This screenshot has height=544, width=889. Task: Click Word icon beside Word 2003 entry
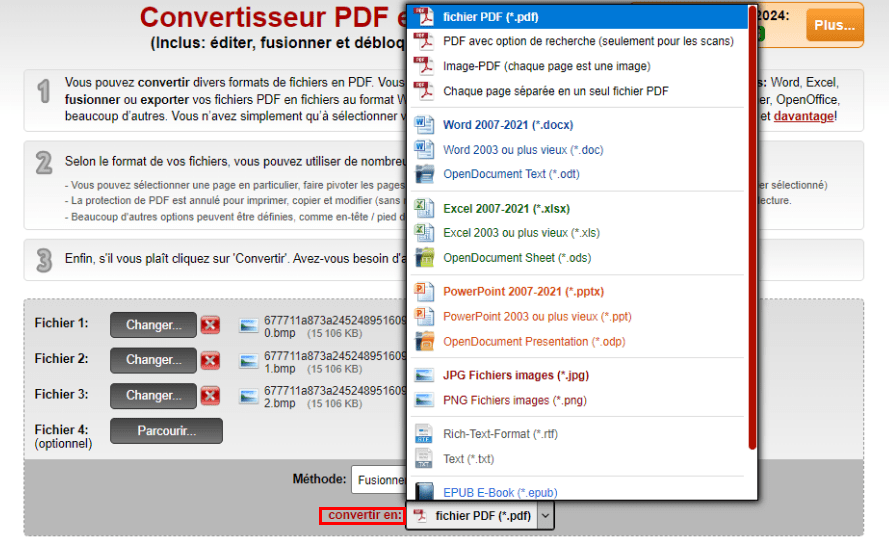click(x=424, y=150)
